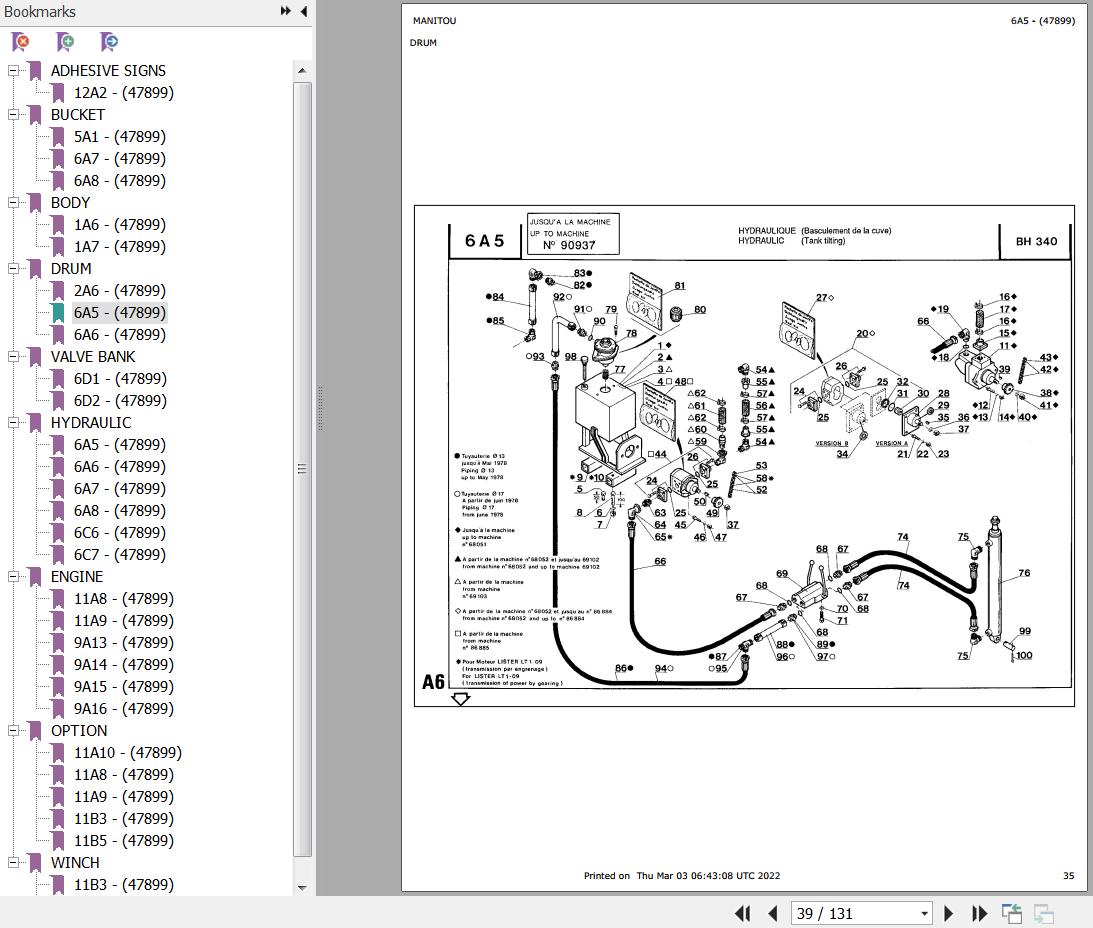
Task: Open bookmark 6A5 - (47899) under HYDRAULIC
Action: click(120, 445)
